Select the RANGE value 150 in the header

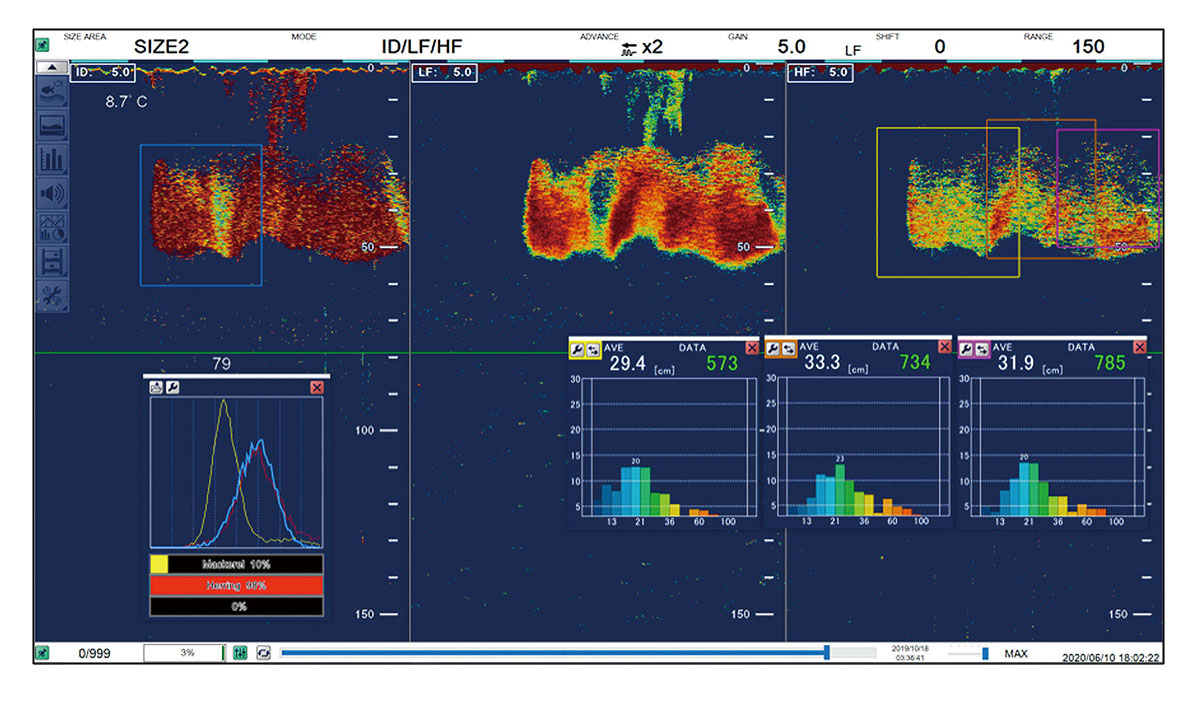coord(1088,47)
